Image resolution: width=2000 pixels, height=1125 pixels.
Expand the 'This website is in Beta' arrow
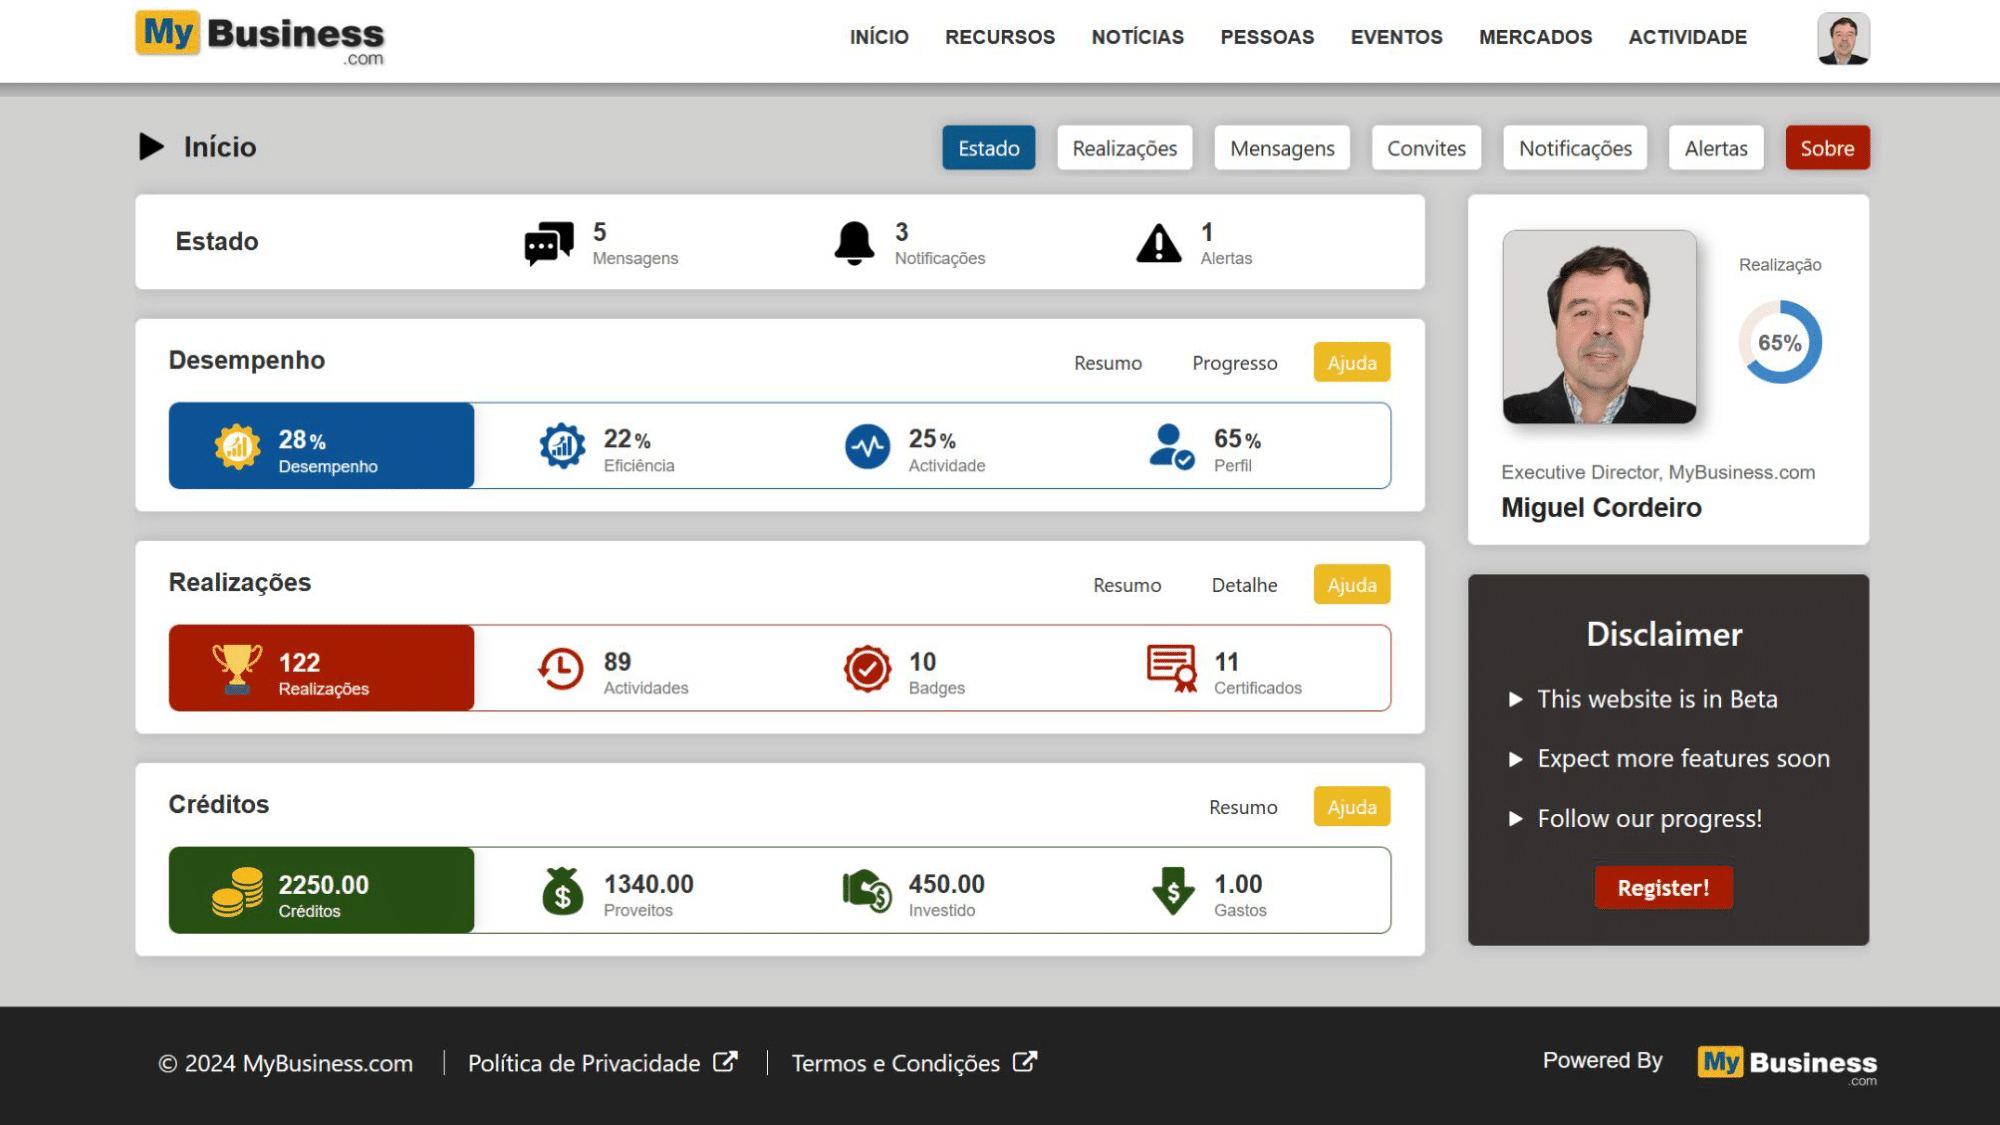coord(1515,699)
